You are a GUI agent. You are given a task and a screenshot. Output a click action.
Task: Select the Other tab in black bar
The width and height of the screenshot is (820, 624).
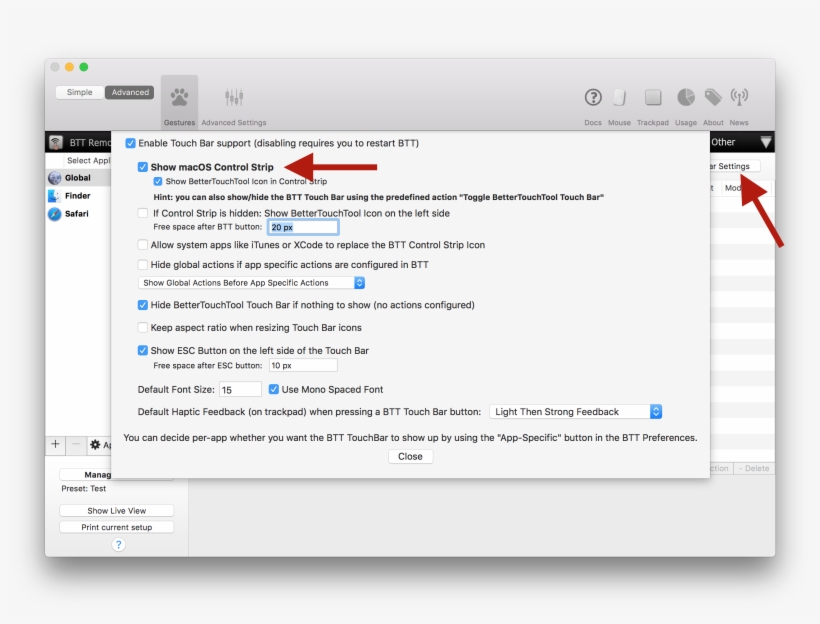pos(723,142)
